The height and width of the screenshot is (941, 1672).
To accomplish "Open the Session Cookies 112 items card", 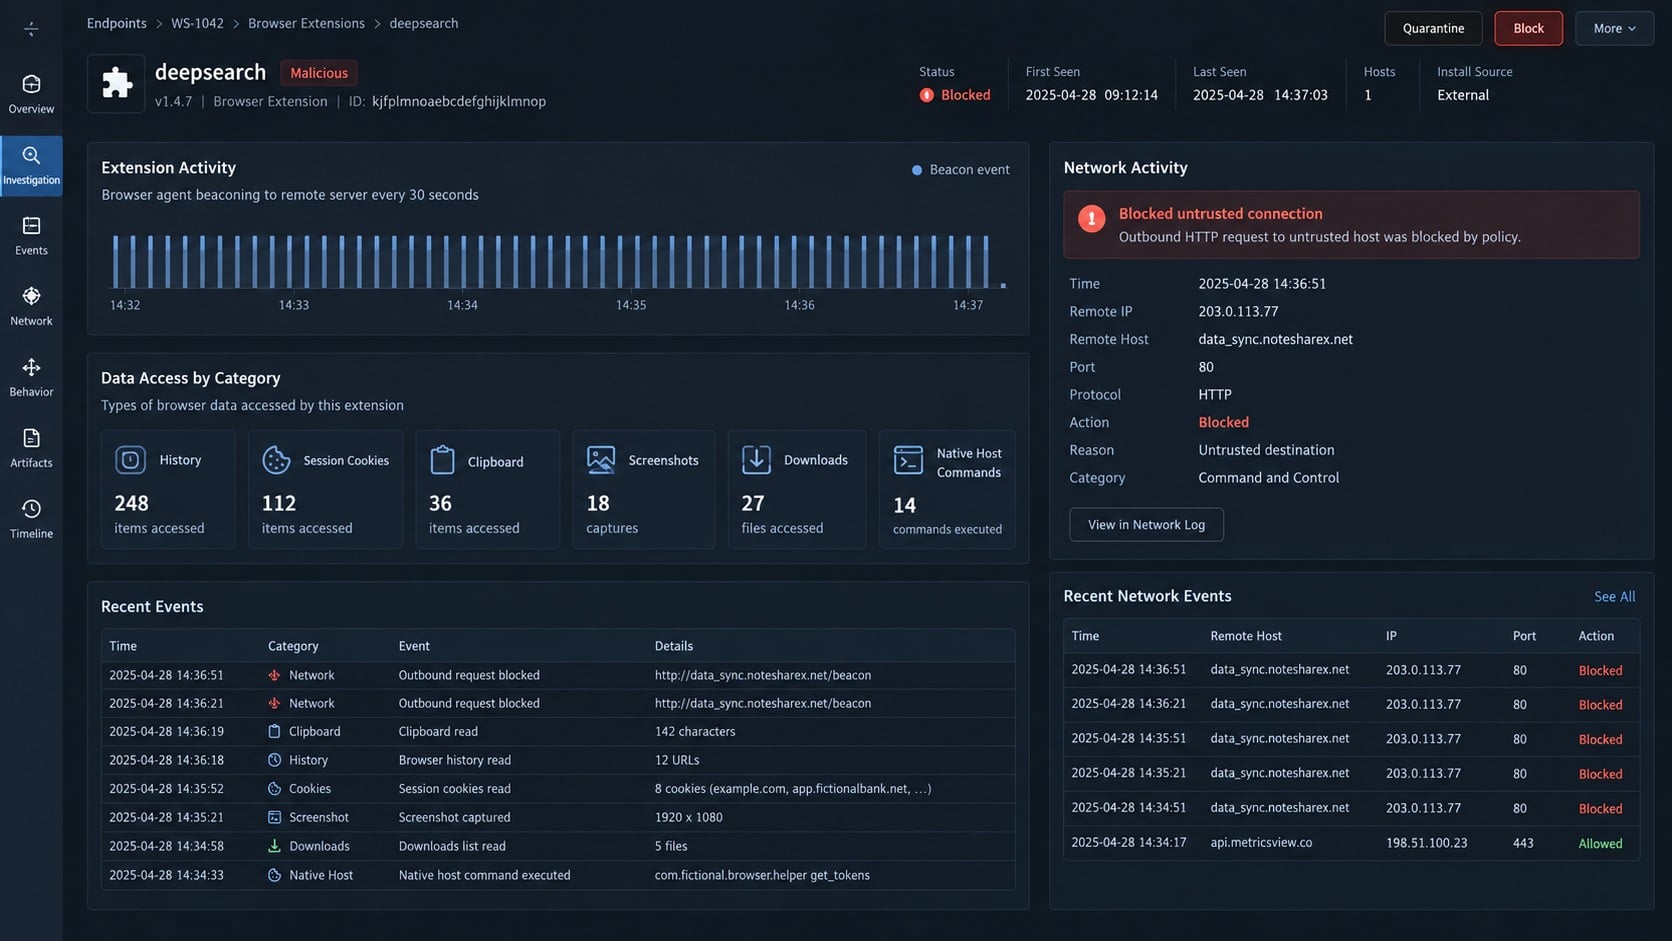I will pos(325,489).
